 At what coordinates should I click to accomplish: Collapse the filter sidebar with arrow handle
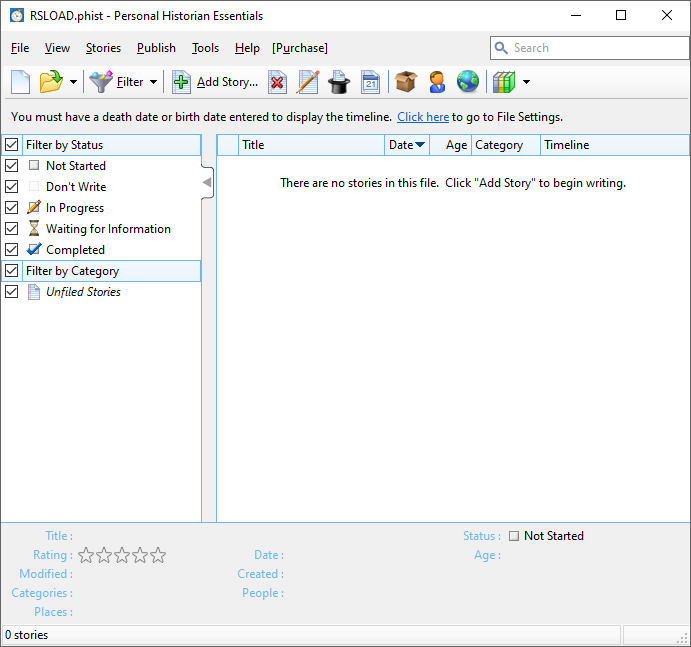(207, 182)
